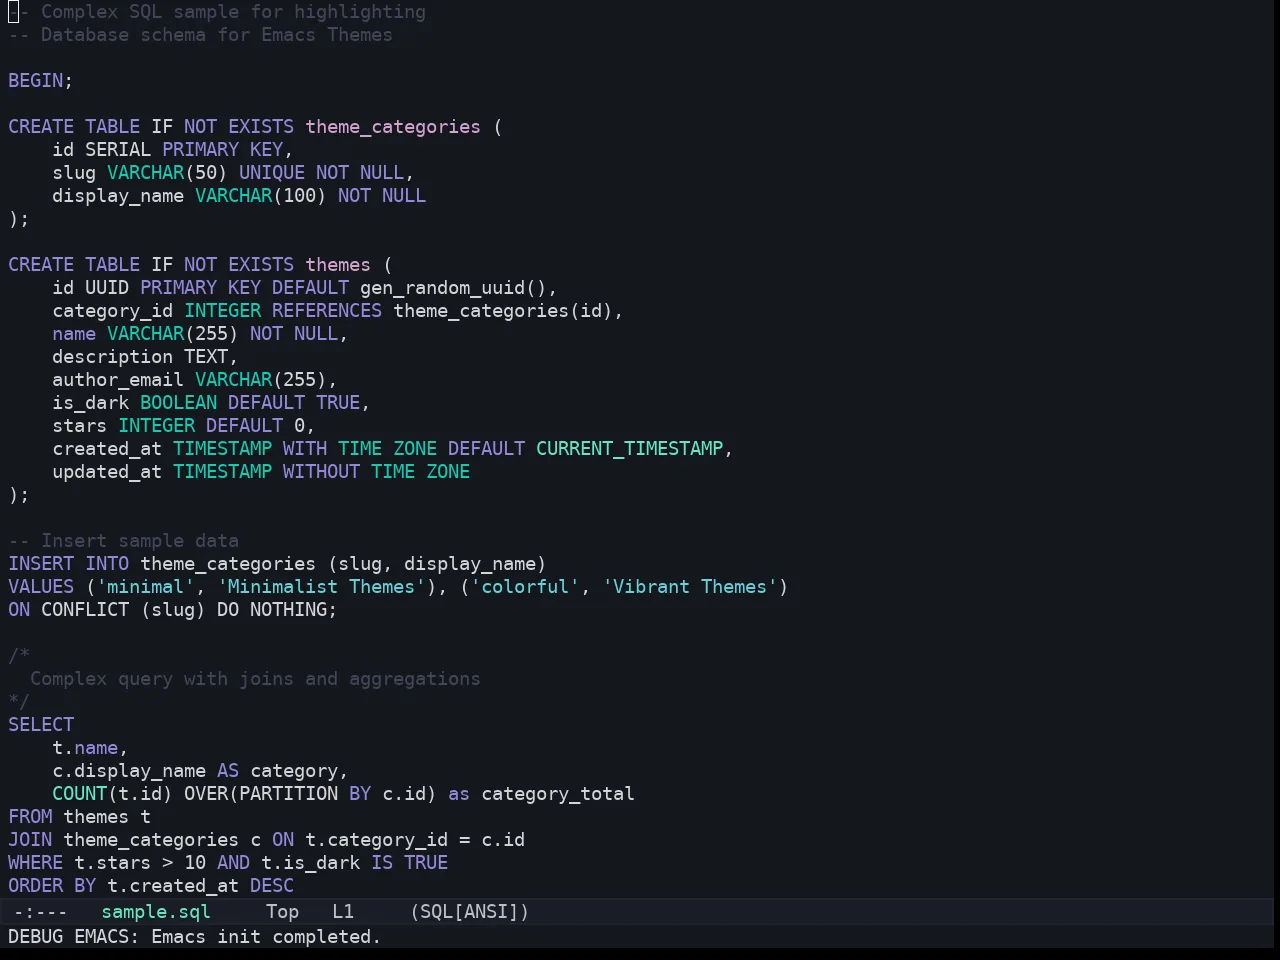Click the JOIN keyword
The width and height of the screenshot is (1280, 960).
click(30, 840)
